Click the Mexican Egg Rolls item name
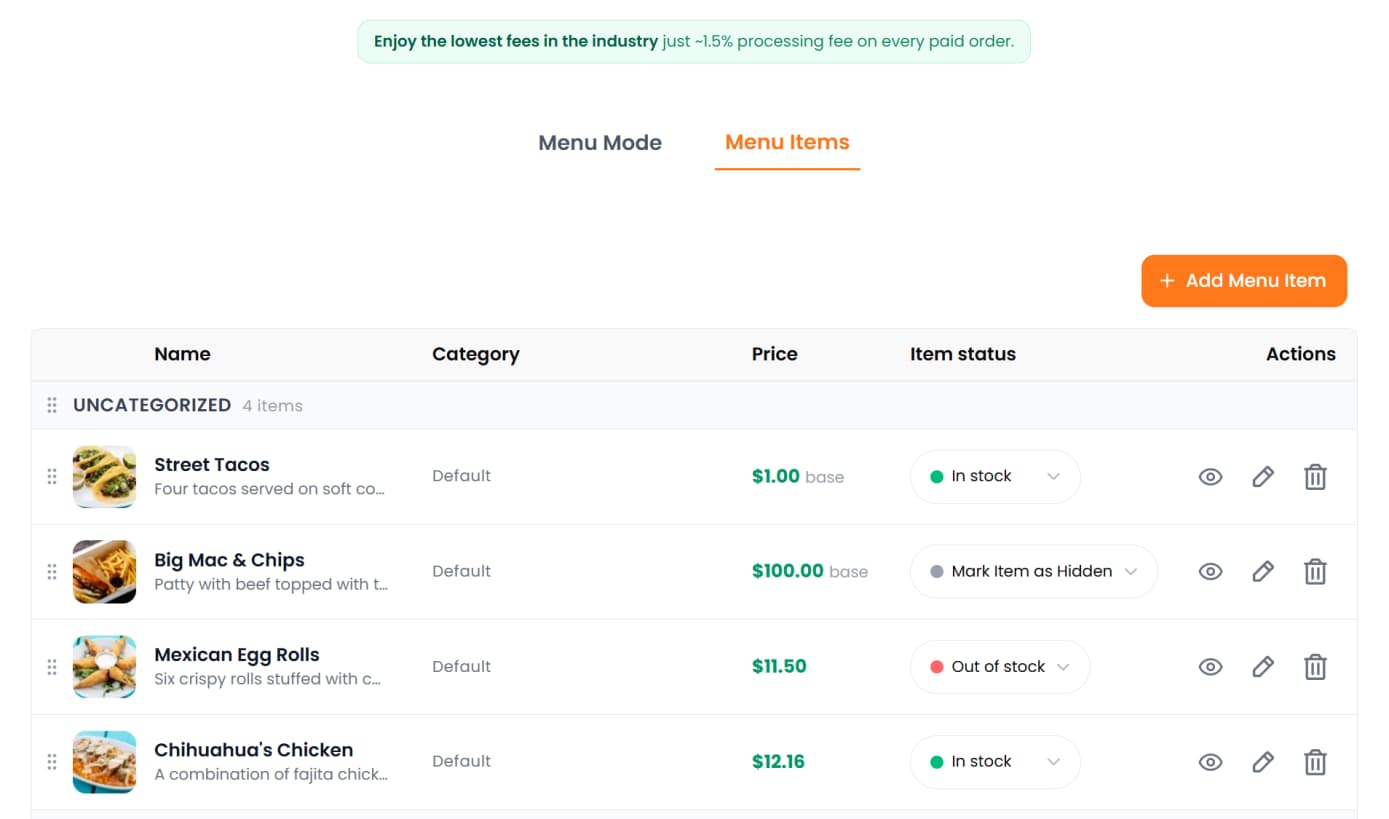 point(237,655)
